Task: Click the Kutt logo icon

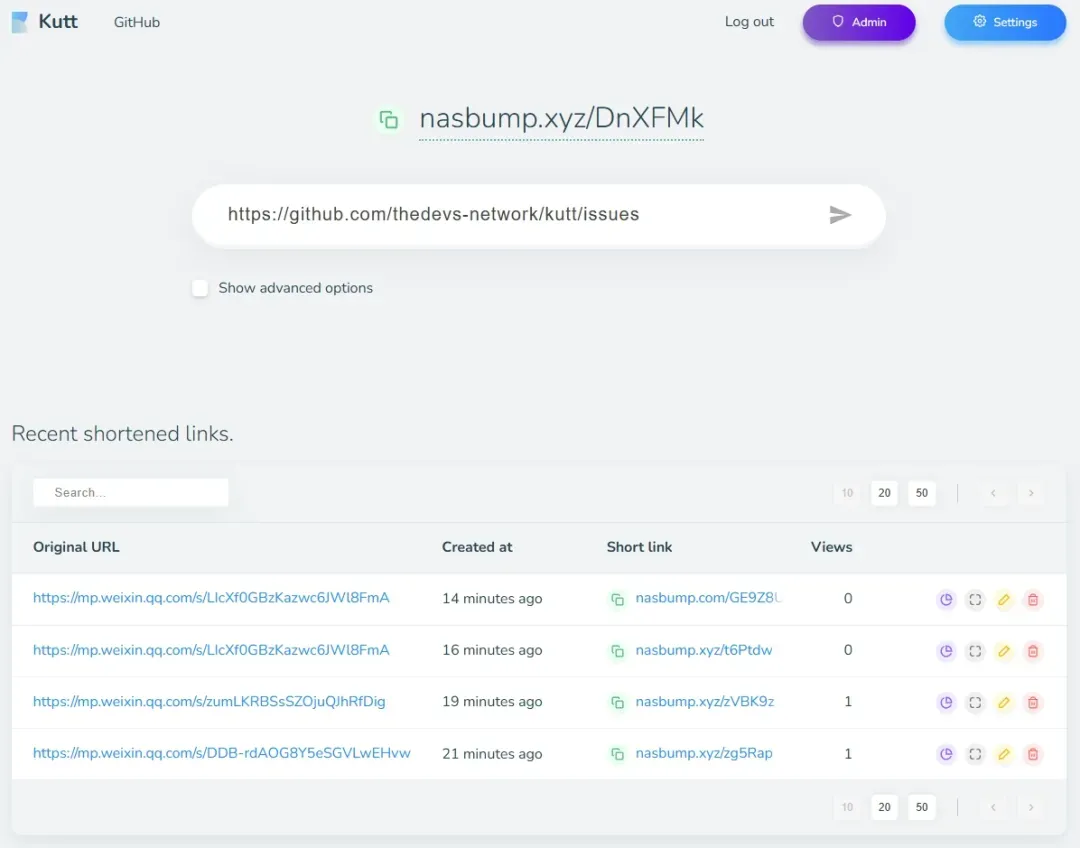Action: tap(20, 22)
